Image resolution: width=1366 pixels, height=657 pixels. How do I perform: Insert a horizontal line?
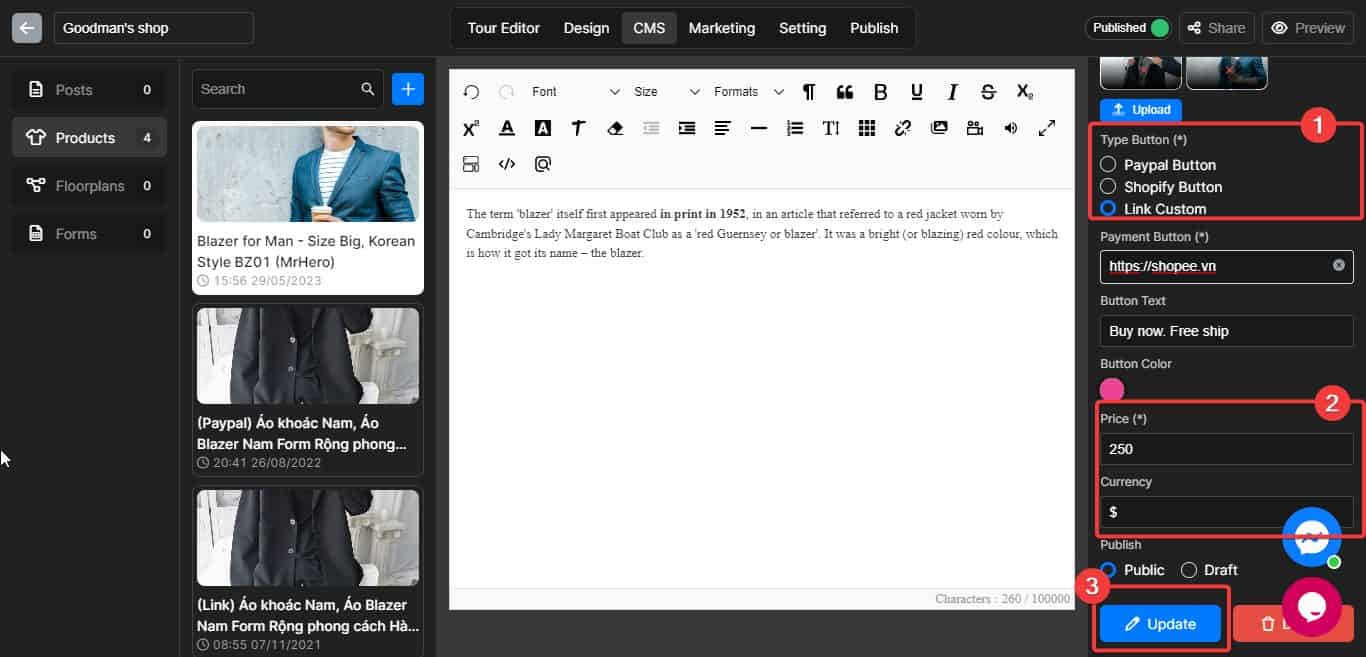tap(759, 128)
